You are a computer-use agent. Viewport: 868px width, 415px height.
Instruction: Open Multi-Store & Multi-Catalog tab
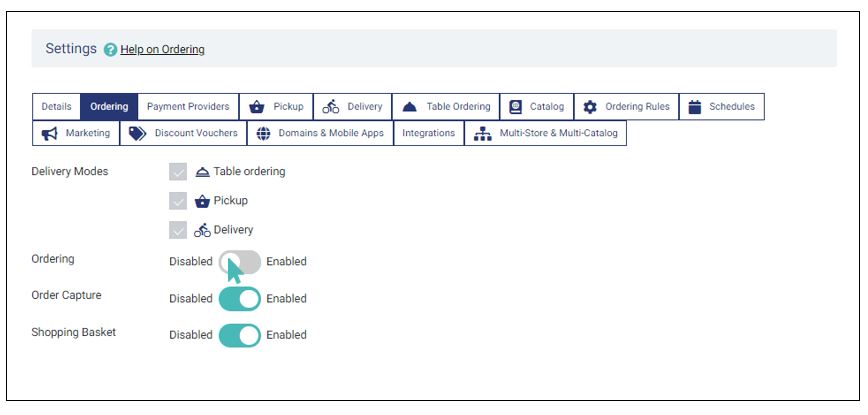(x=545, y=133)
